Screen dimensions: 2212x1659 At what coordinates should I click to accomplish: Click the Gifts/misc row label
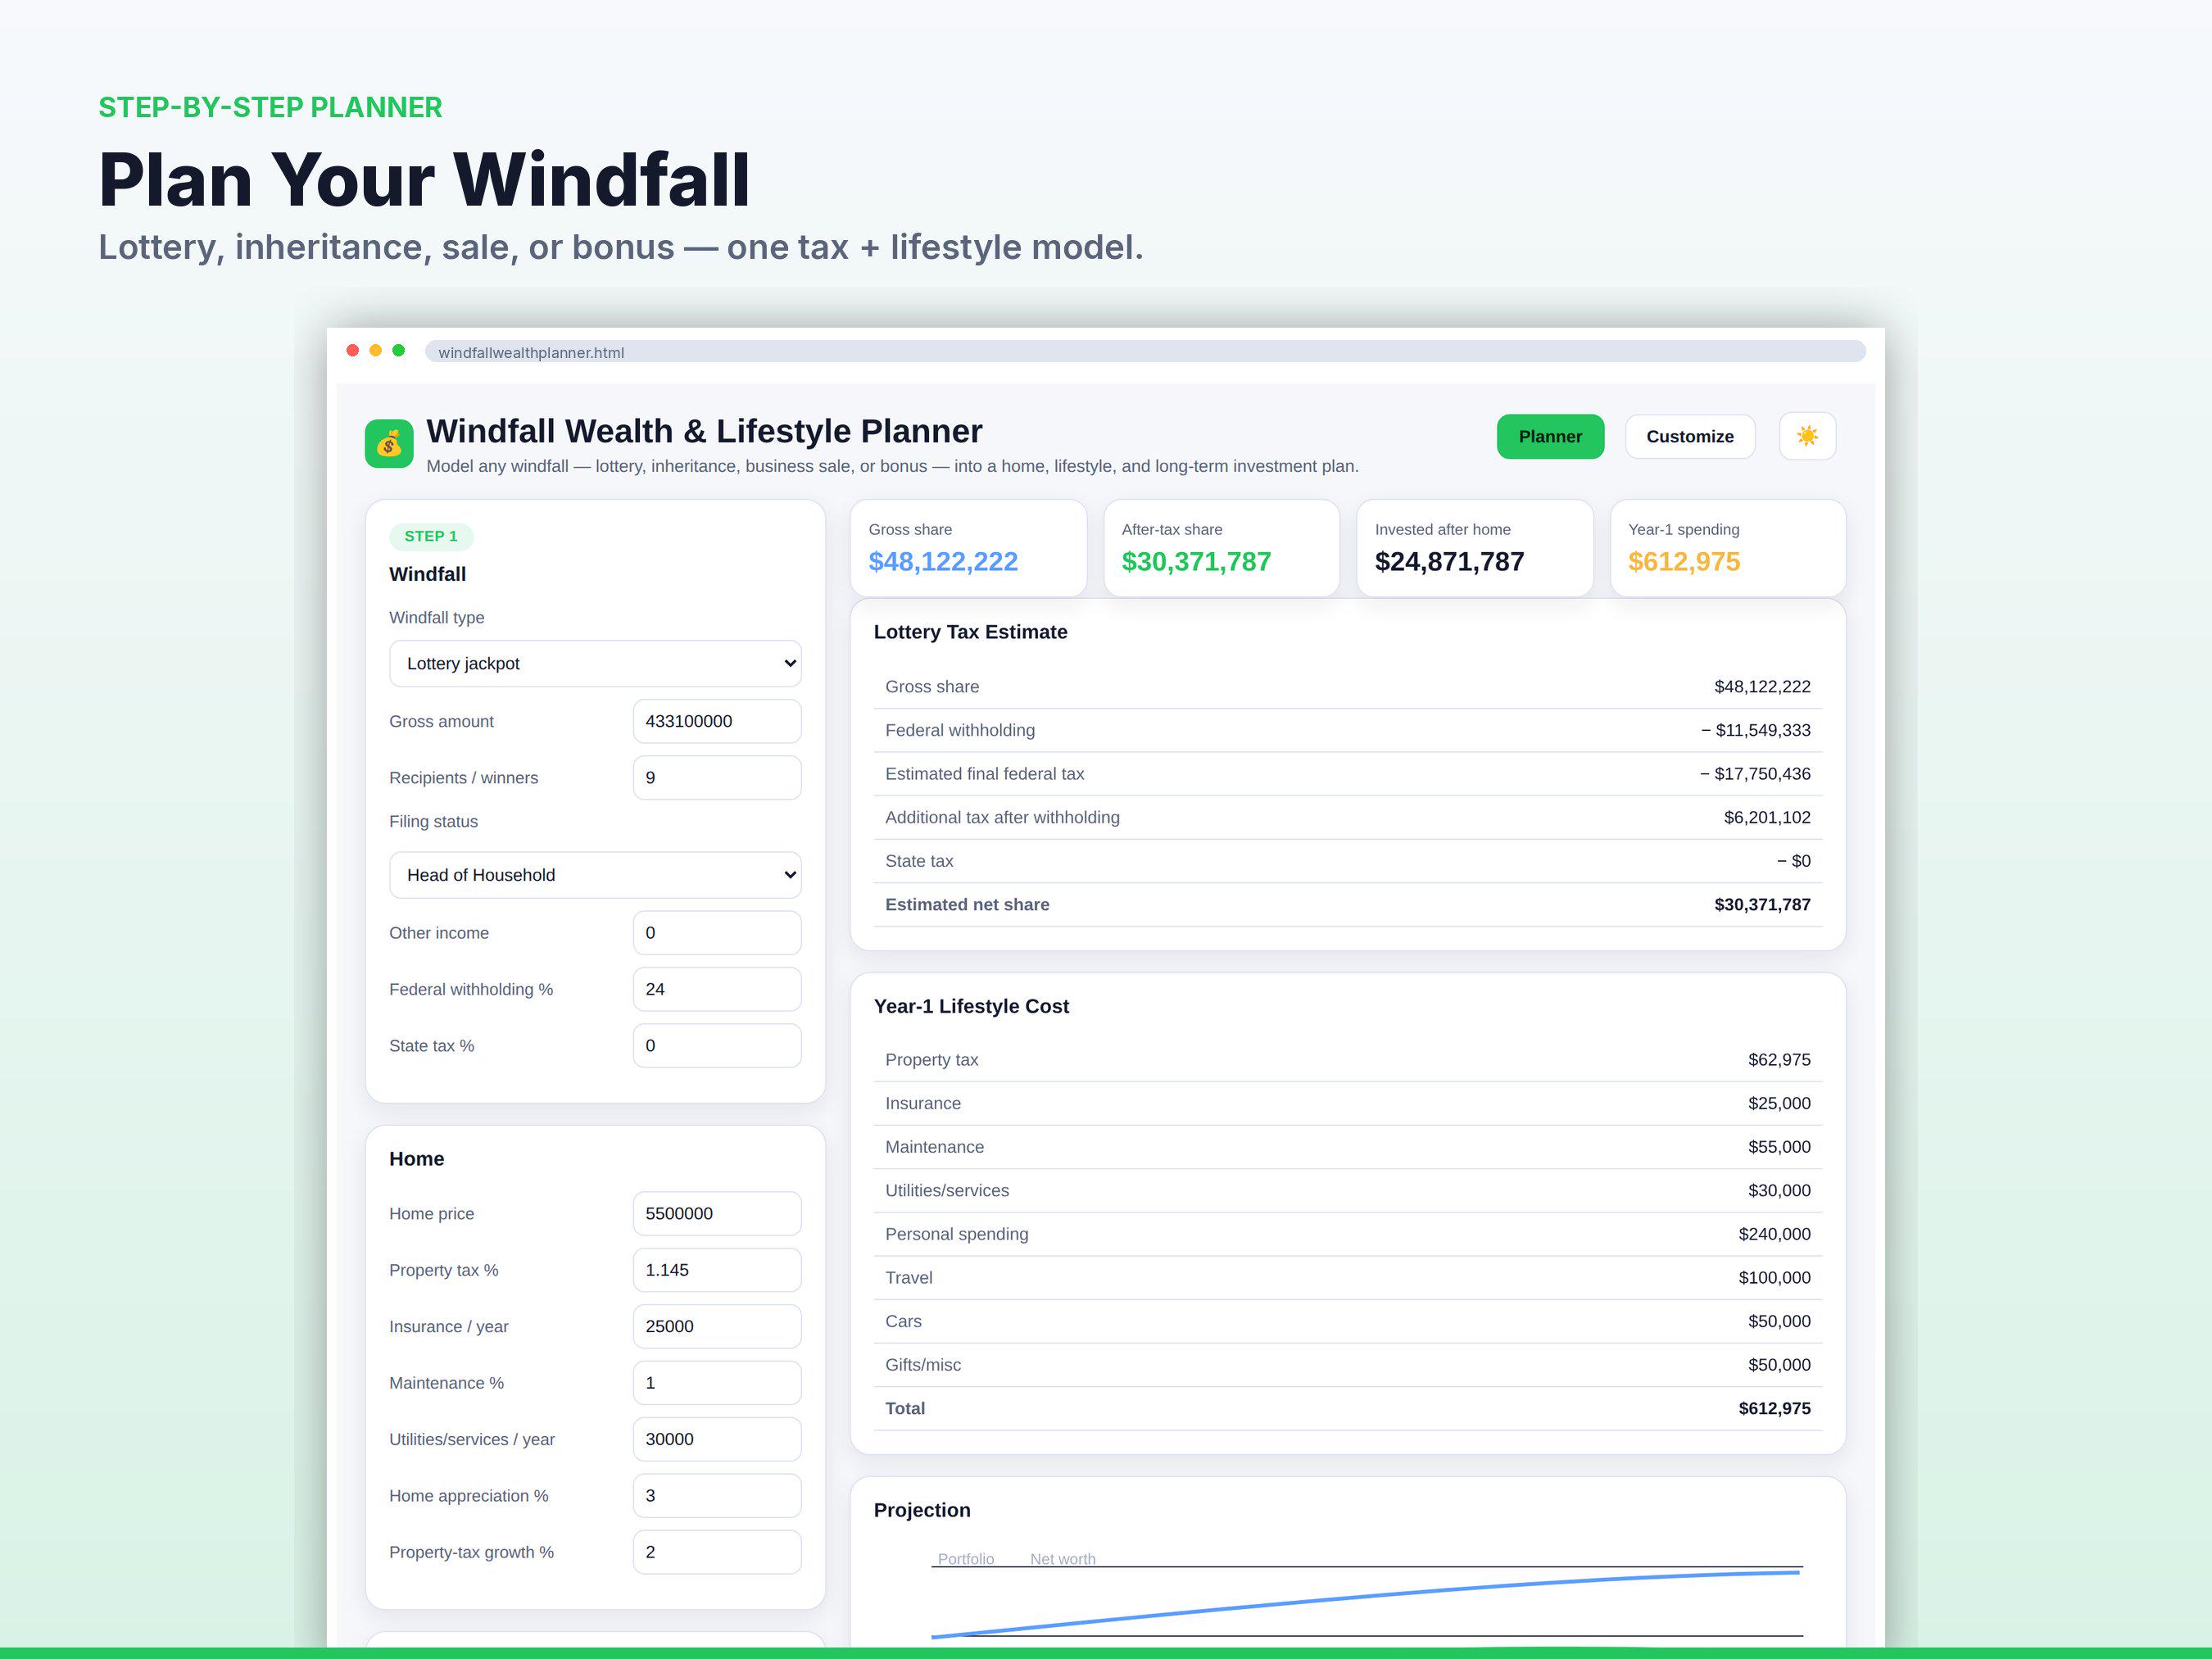(922, 1364)
